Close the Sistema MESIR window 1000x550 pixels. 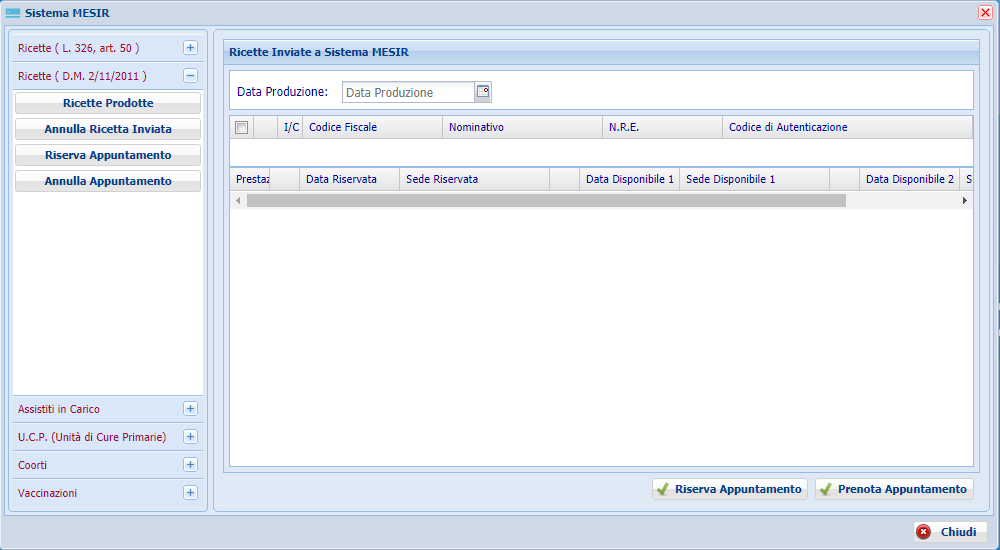click(985, 13)
